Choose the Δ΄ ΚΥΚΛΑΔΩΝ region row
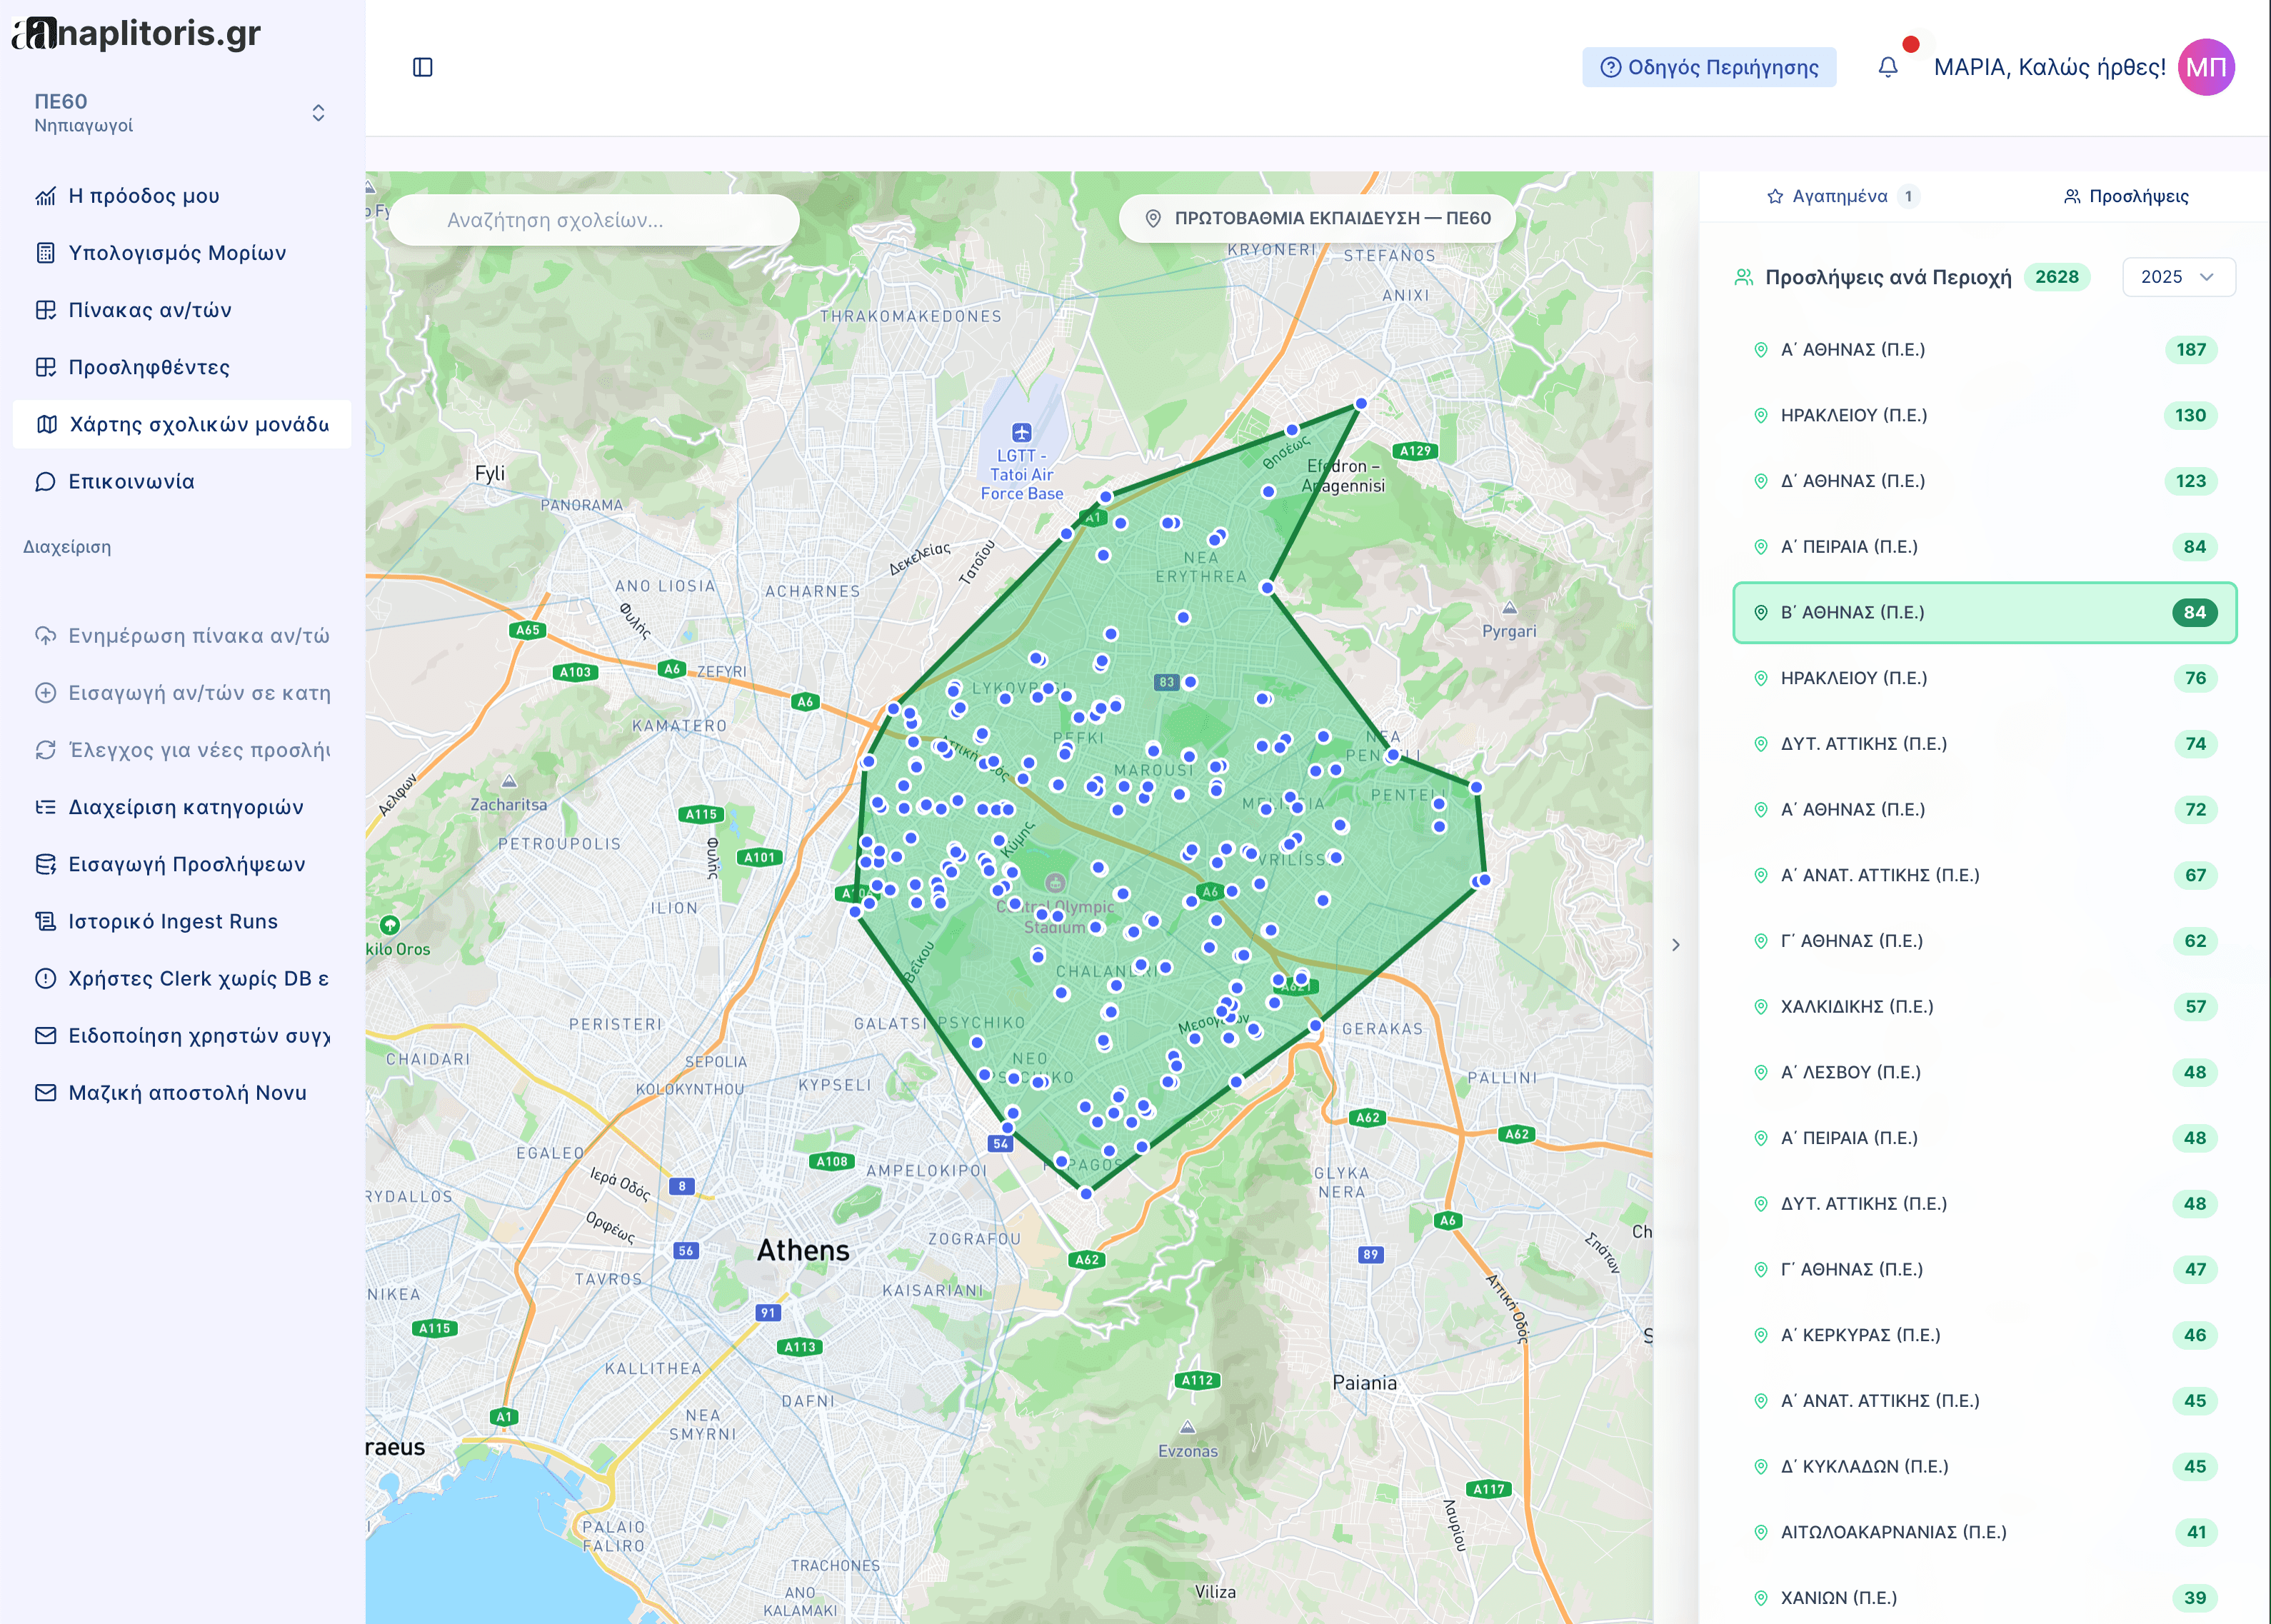Viewport: 2271px width, 1624px height. pyautogui.click(x=1985, y=1467)
